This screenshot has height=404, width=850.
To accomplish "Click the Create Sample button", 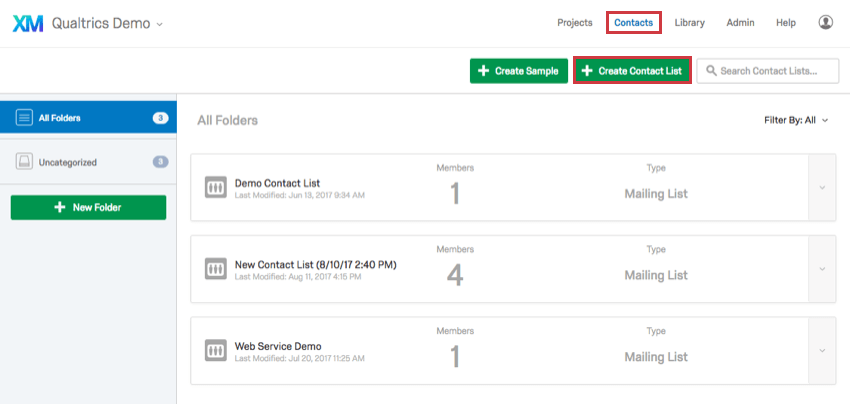I will tap(519, 71).
